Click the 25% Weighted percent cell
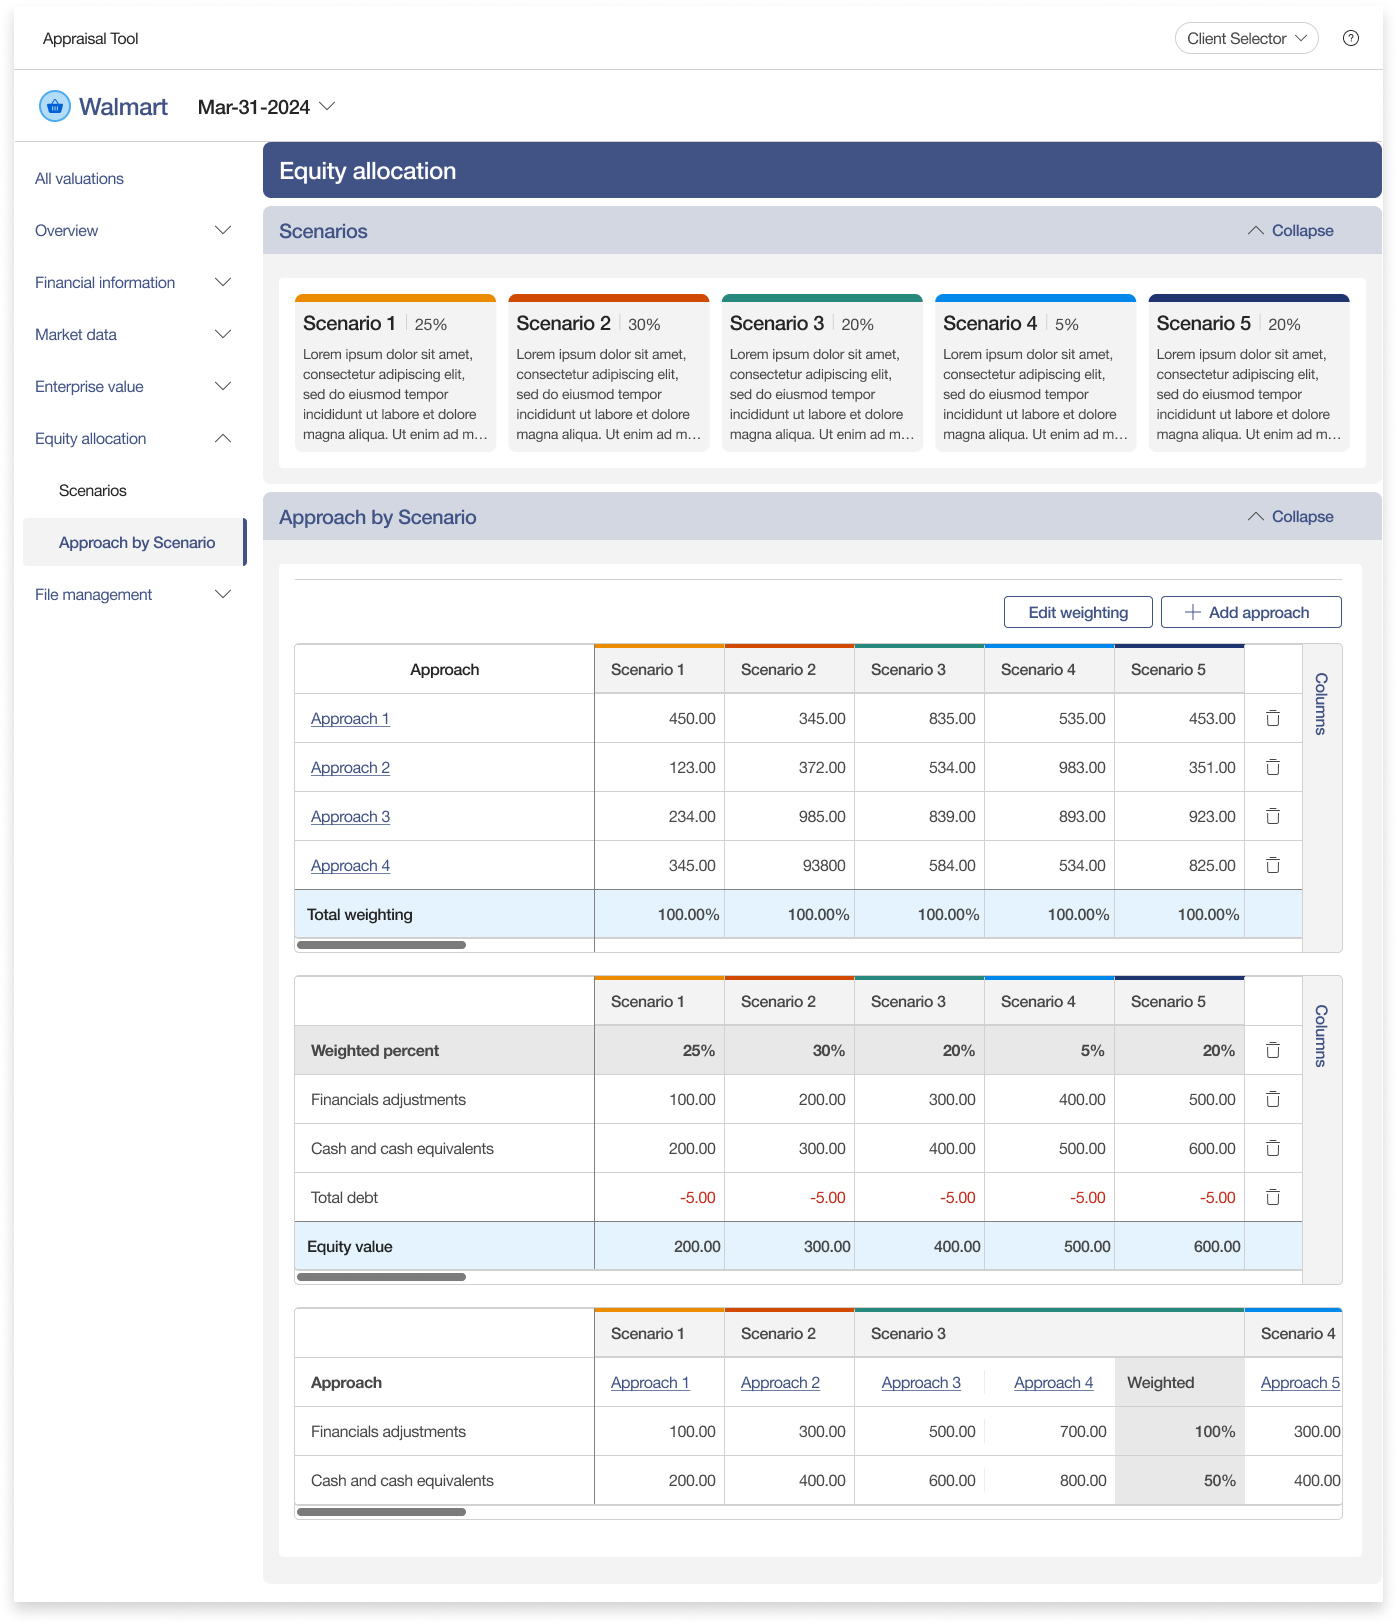Screen dimensions: 1397x1624 click(x=660, y=1050)
